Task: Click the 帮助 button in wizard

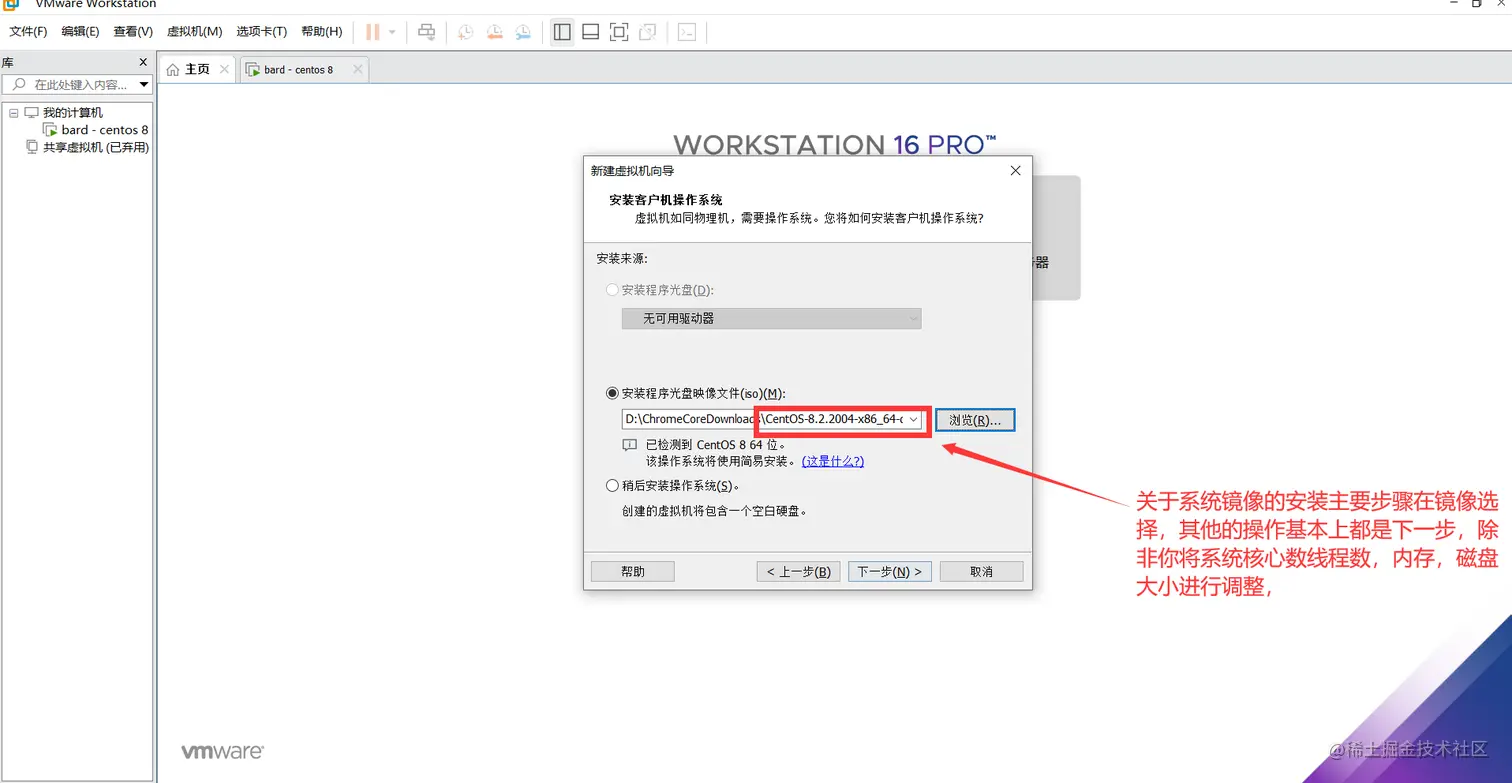Action: click(633, 571)
